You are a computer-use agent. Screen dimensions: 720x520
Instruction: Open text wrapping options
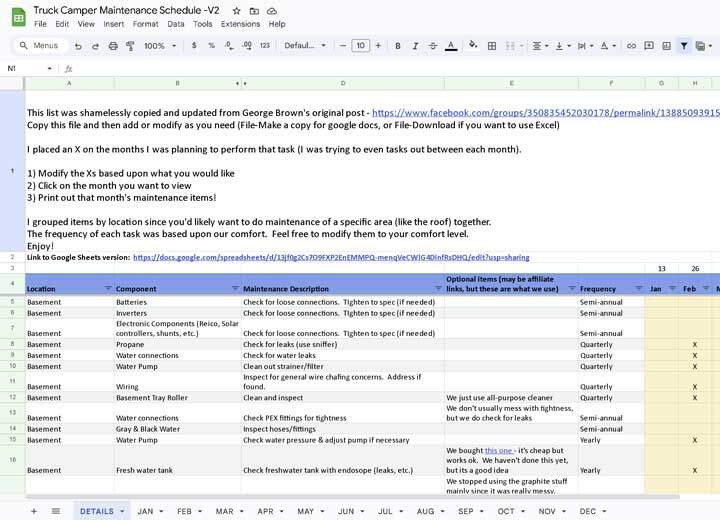[x=585, y=46]
